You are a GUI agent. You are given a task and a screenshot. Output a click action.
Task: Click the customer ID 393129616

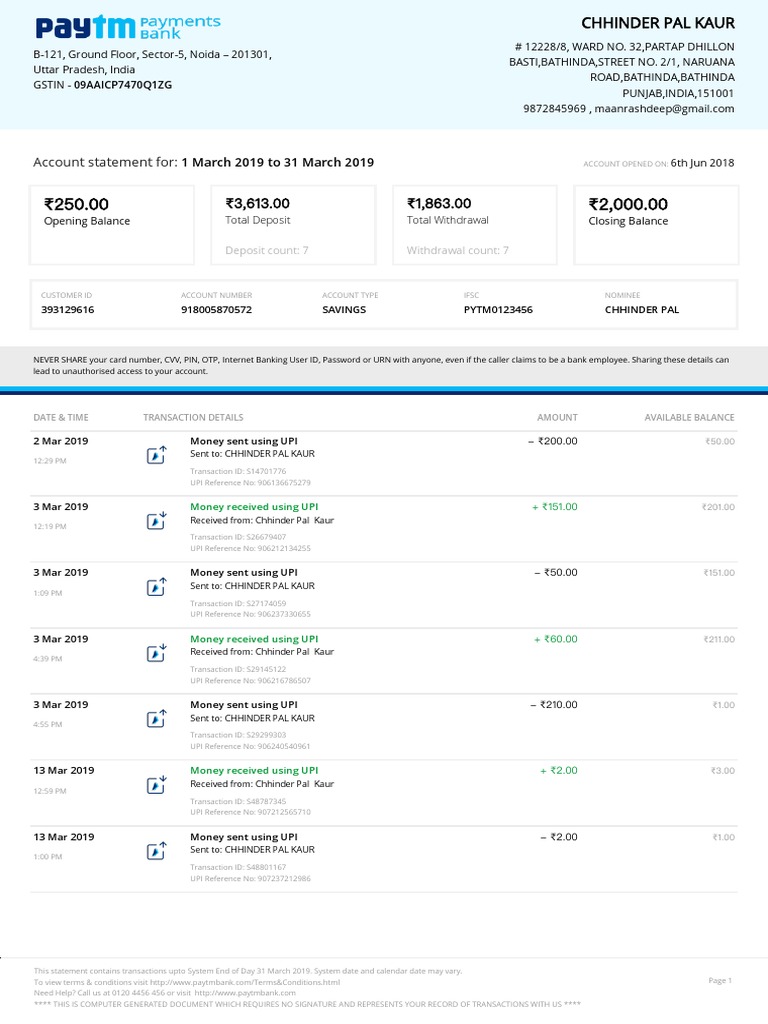click(x=68, y=310)
